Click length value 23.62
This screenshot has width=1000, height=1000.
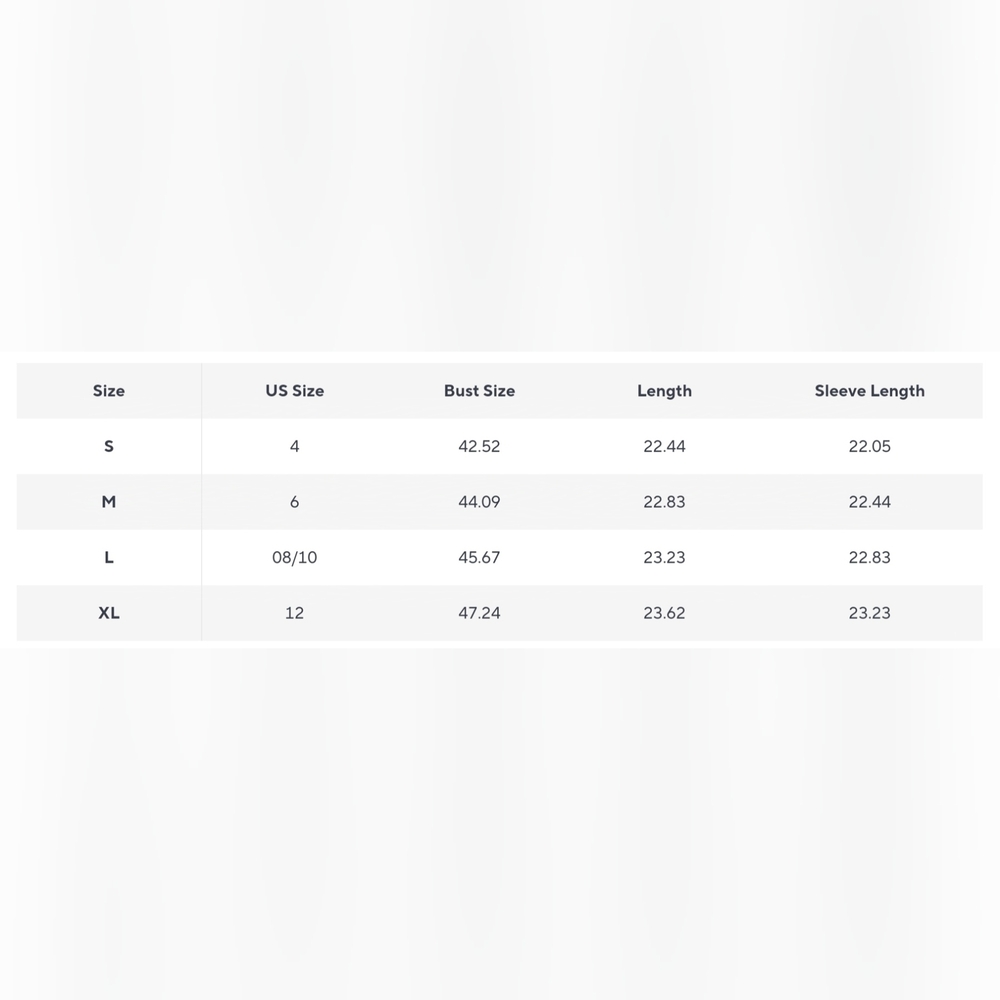coord(665,613)
